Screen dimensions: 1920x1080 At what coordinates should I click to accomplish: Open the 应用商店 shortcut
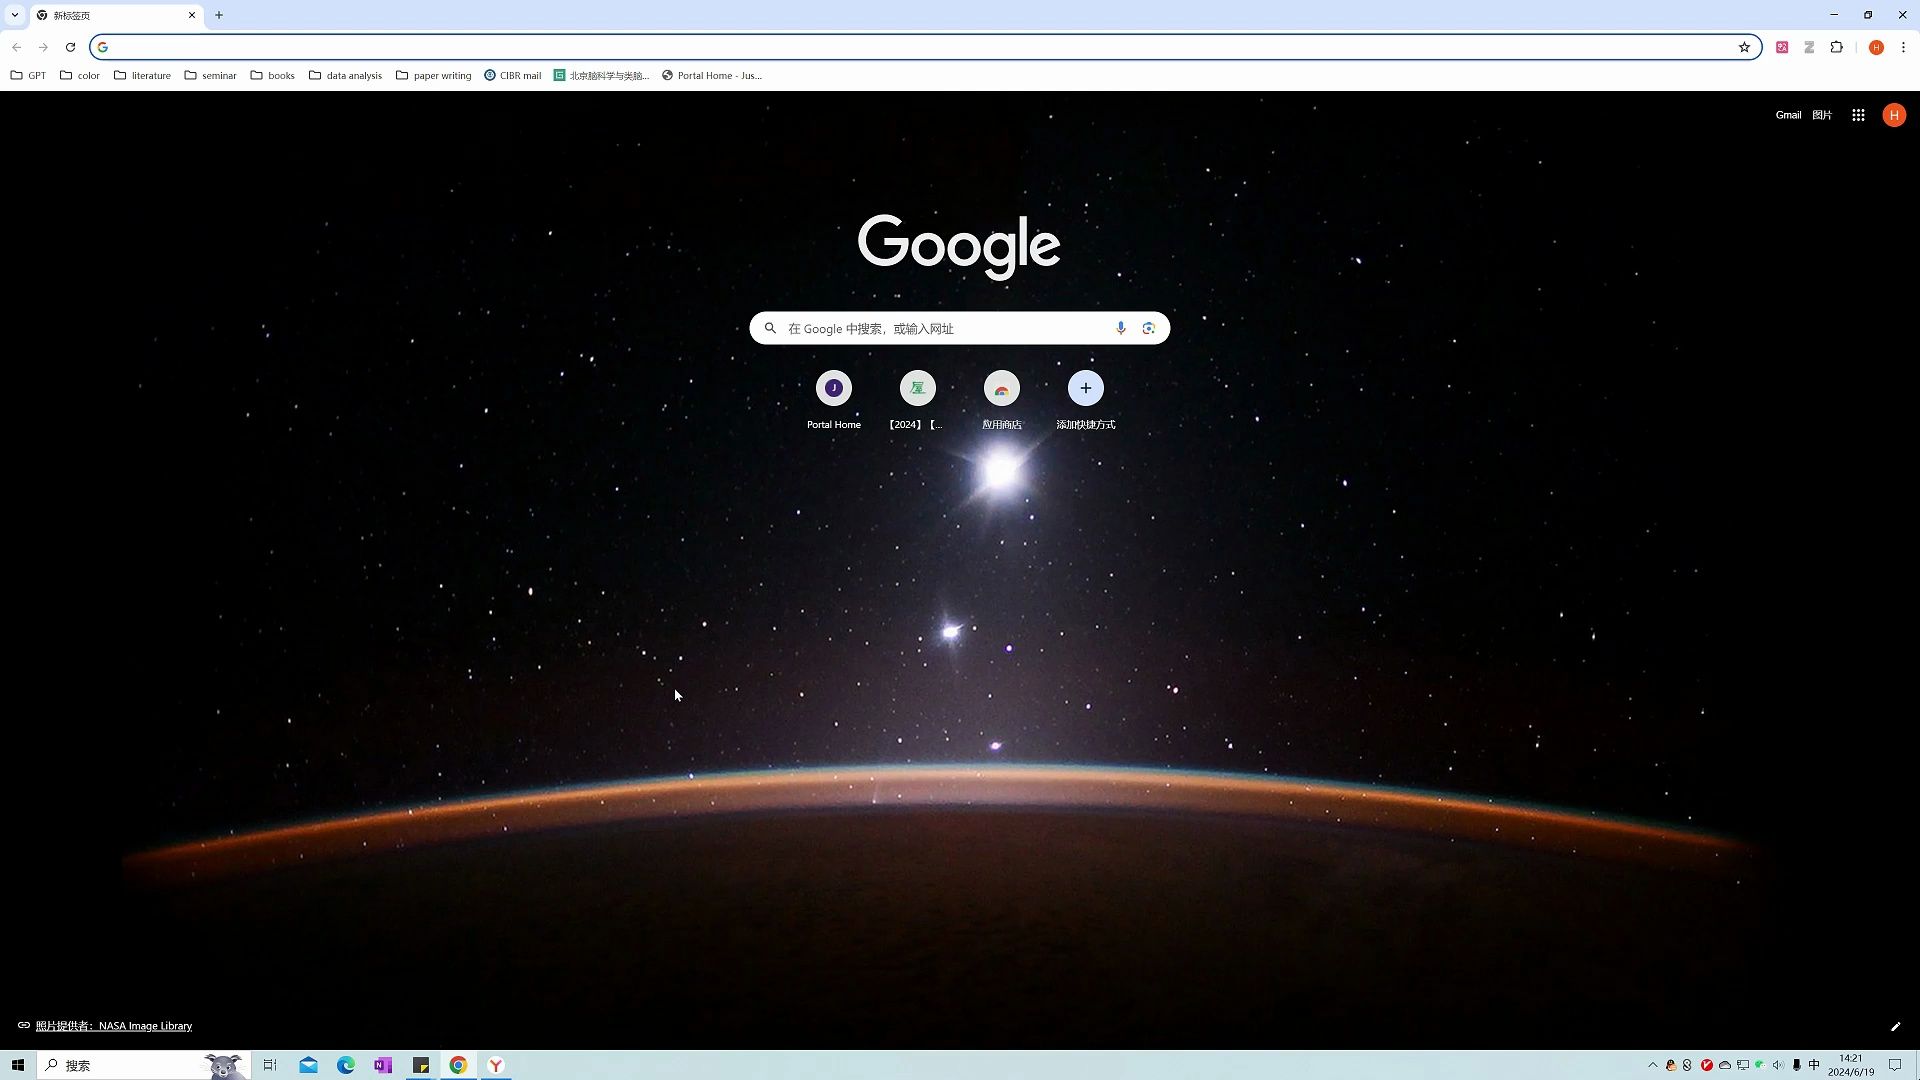click(x=1001, y=400)
